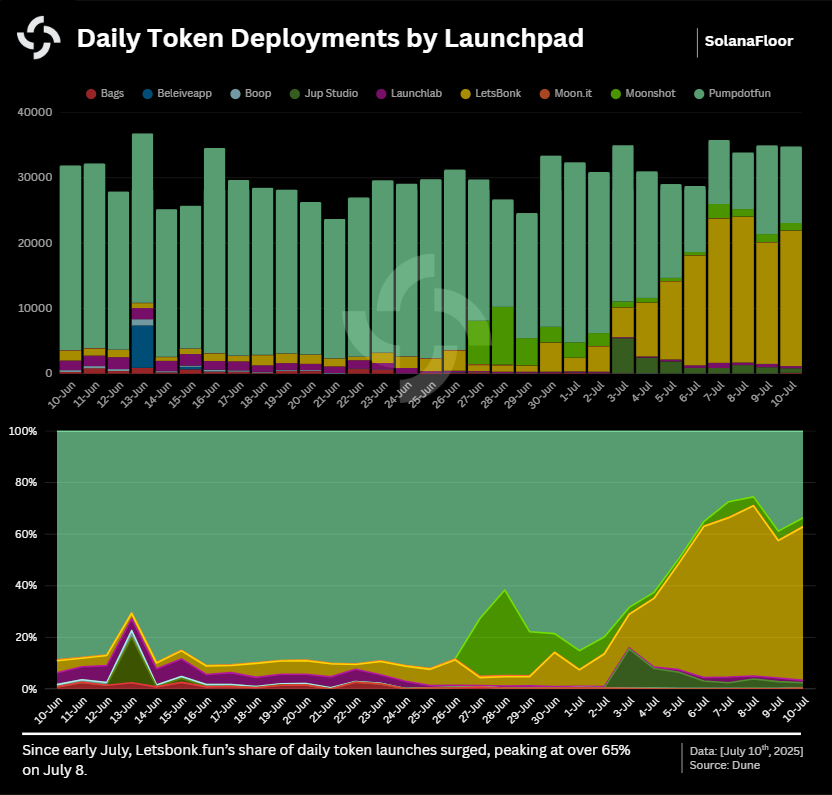Select the SolanaFloor header label
The height and width of the screenshot is (795, 832).
coord(749,41)
